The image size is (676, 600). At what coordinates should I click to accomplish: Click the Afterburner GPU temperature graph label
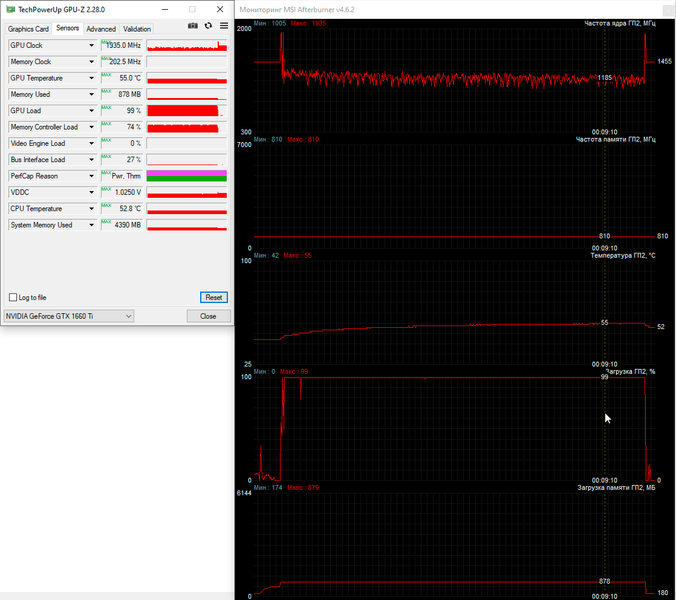click(x=623, y=256)
